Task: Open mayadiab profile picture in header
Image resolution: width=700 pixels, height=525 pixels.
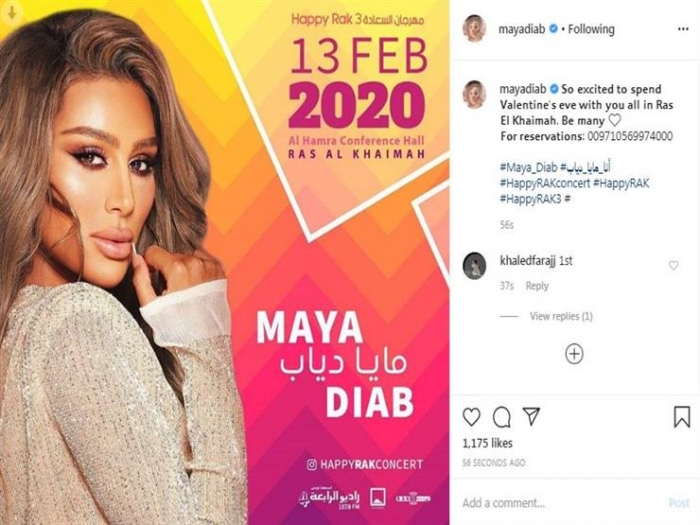Action: point(474,28)
